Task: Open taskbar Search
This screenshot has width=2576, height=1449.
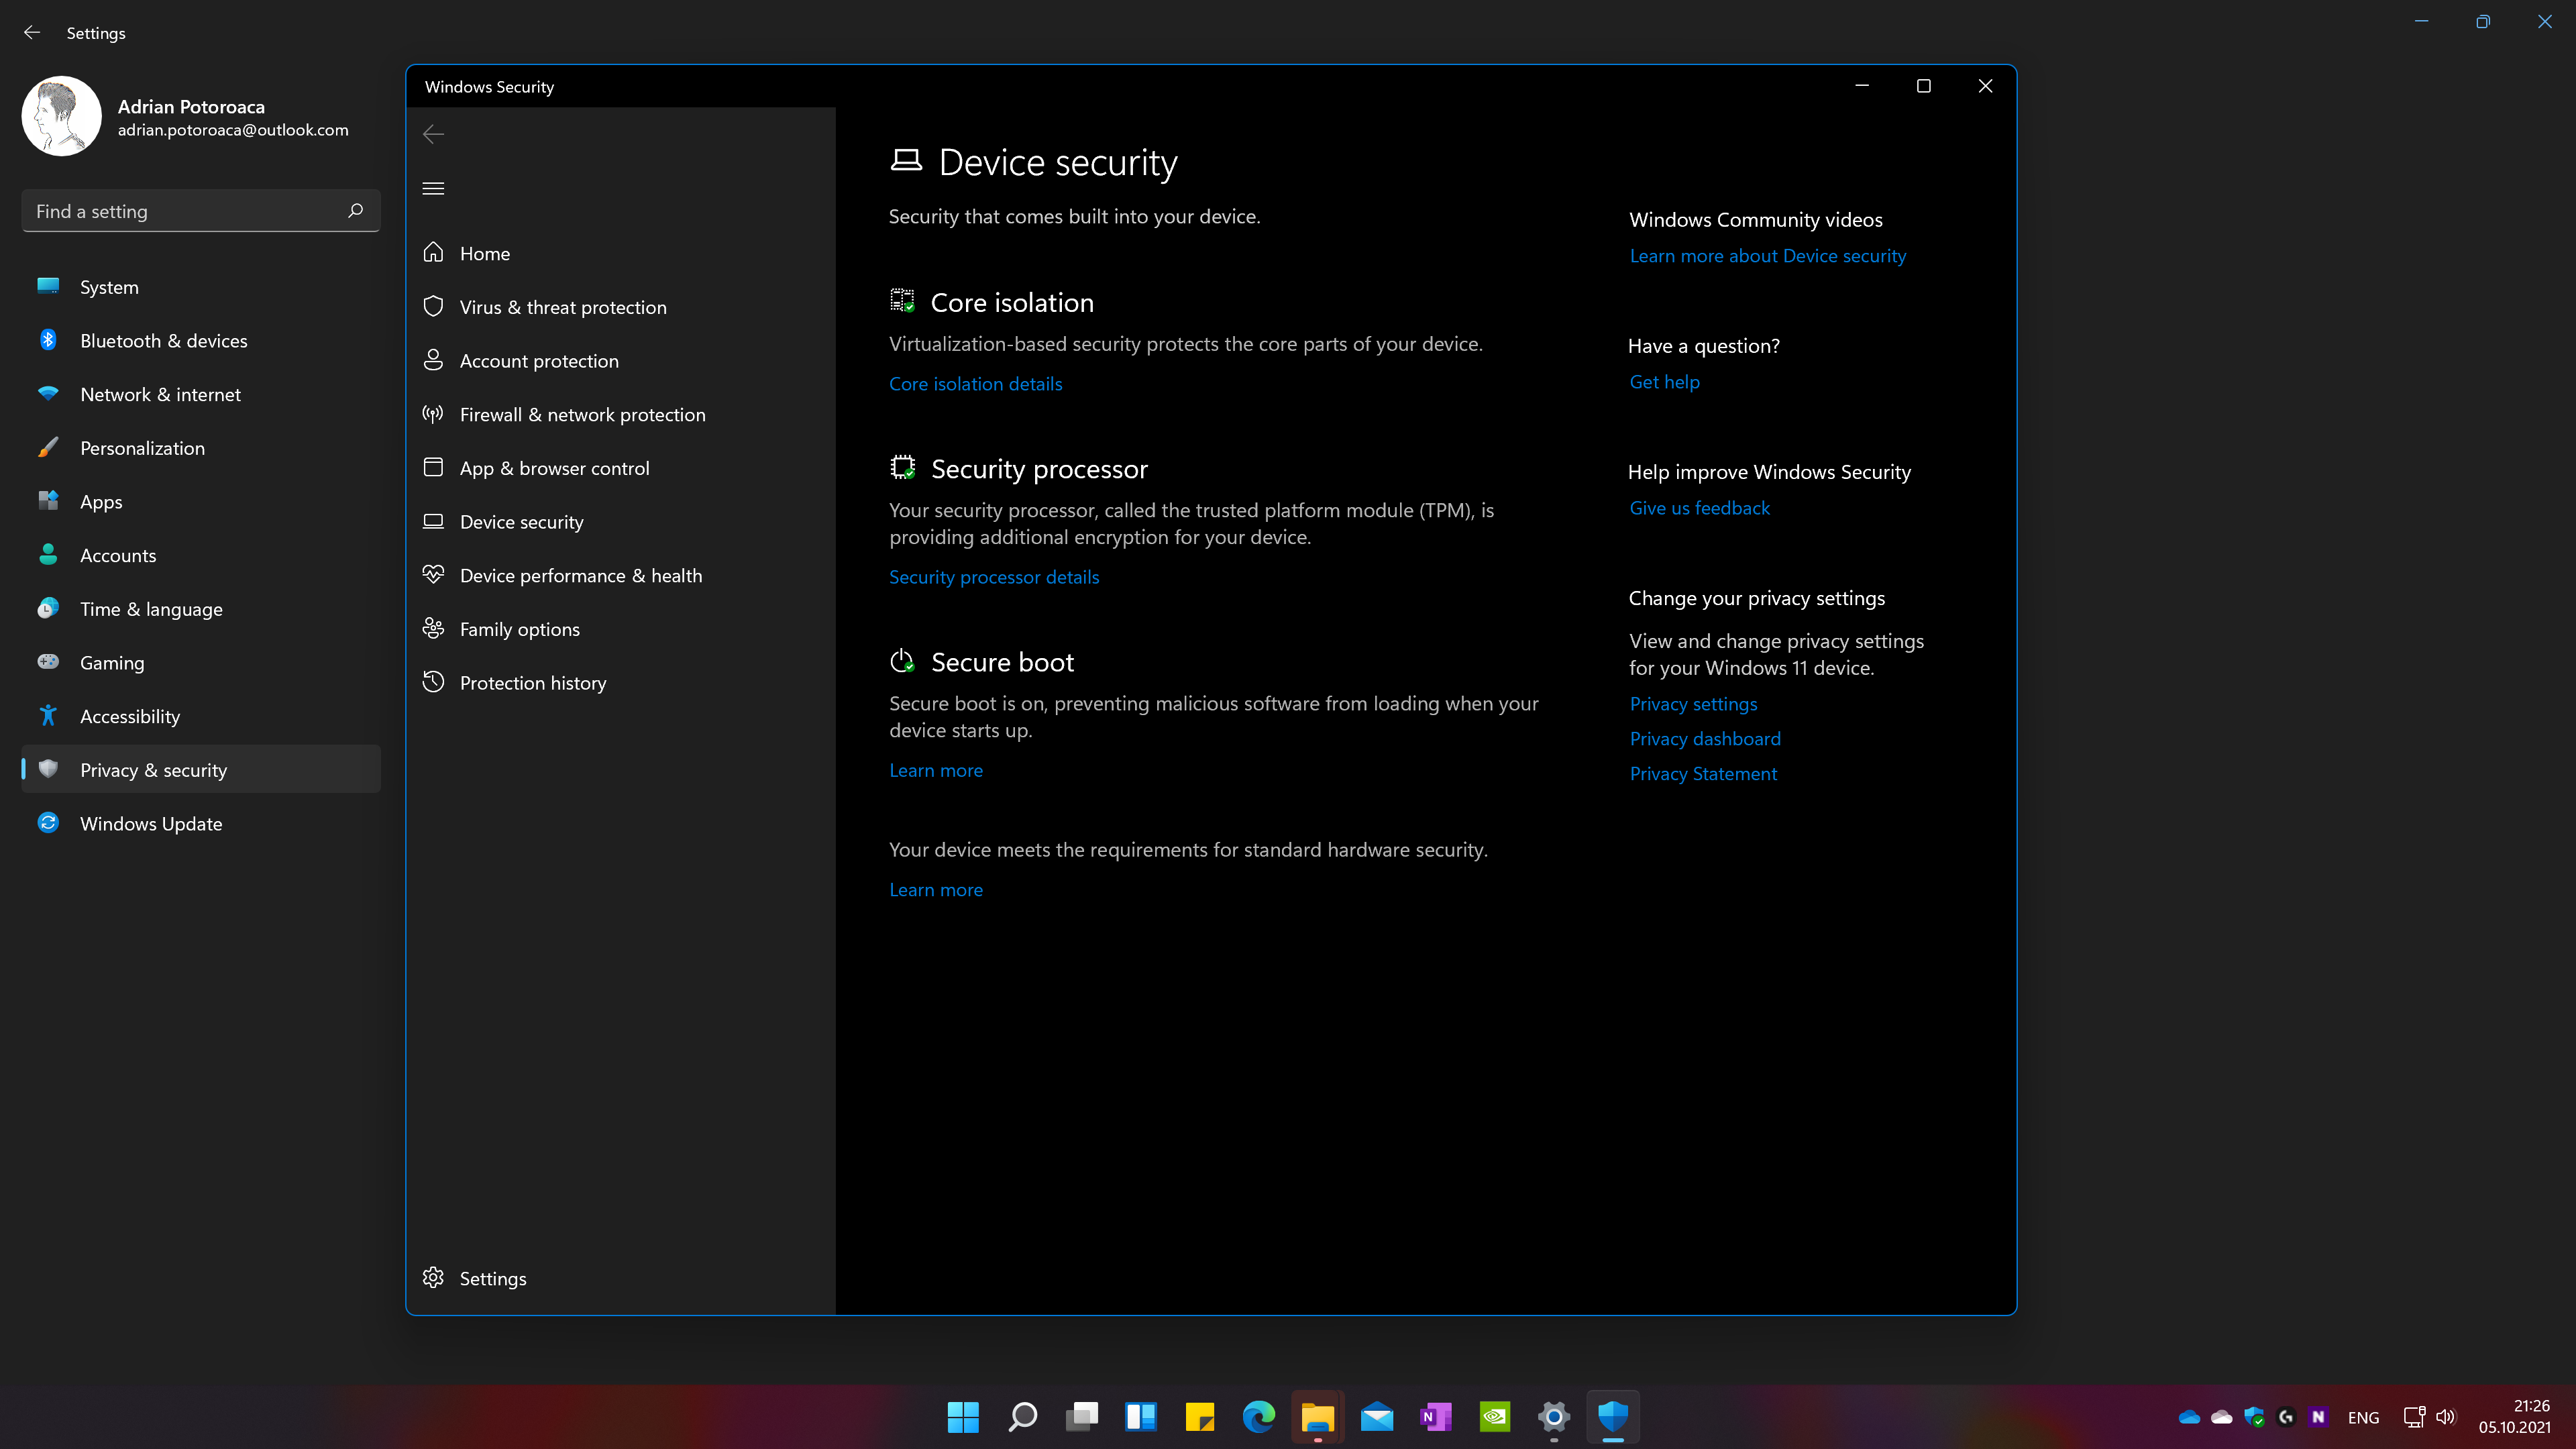Action: point(1022,1416)
